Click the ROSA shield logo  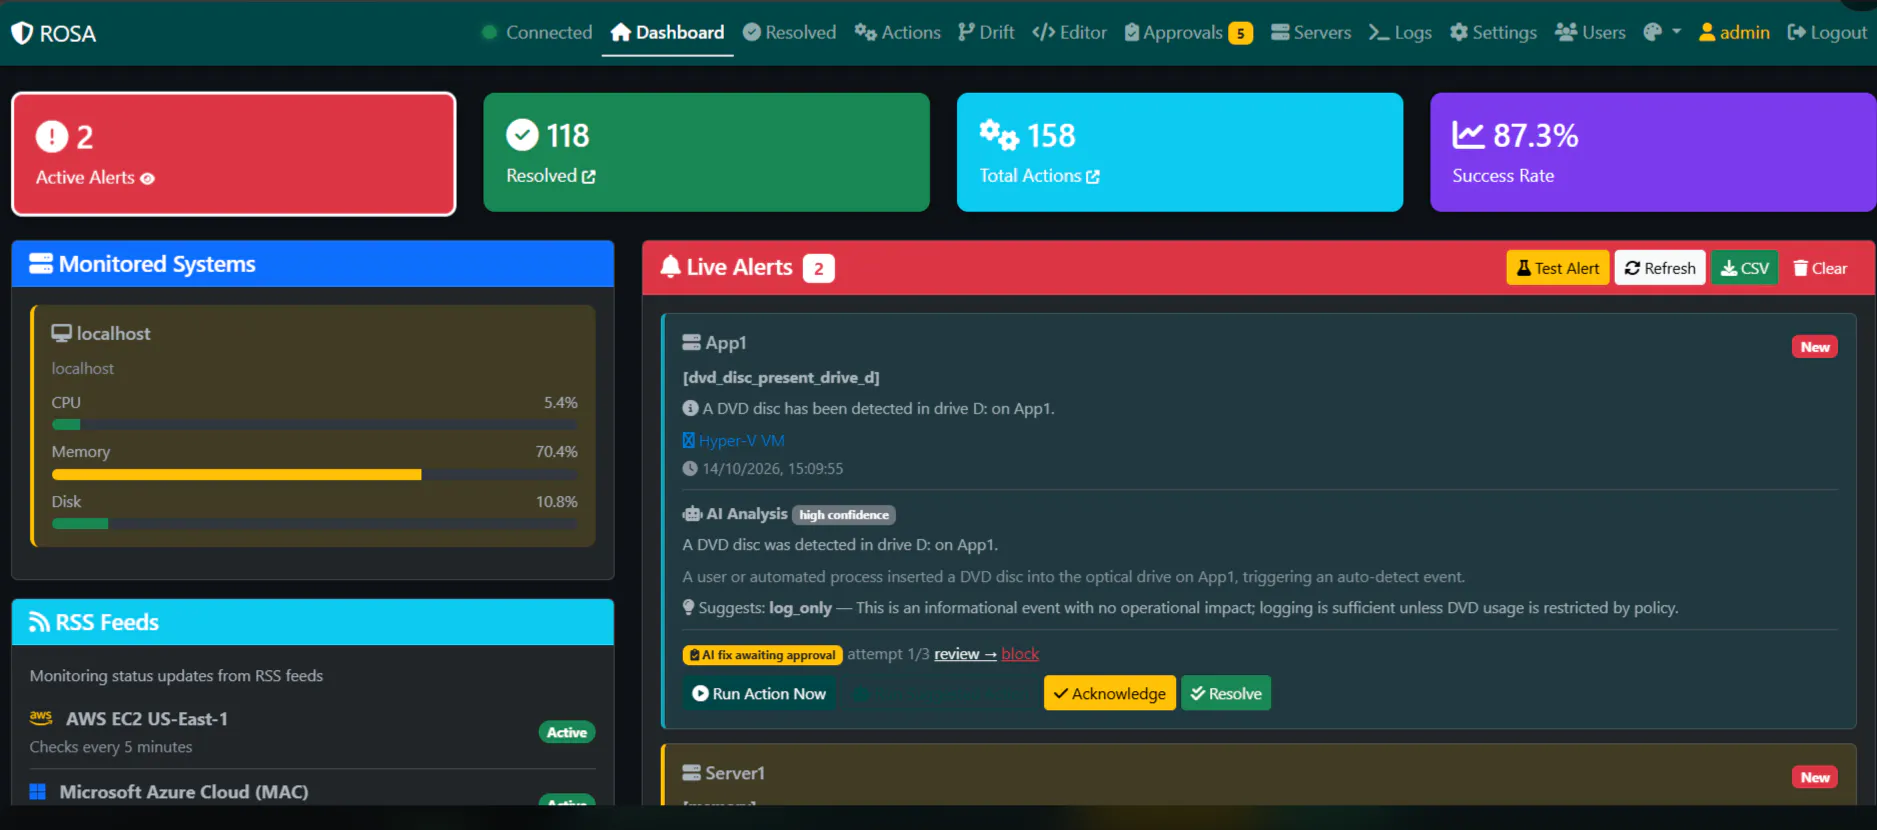coord(22,33)
